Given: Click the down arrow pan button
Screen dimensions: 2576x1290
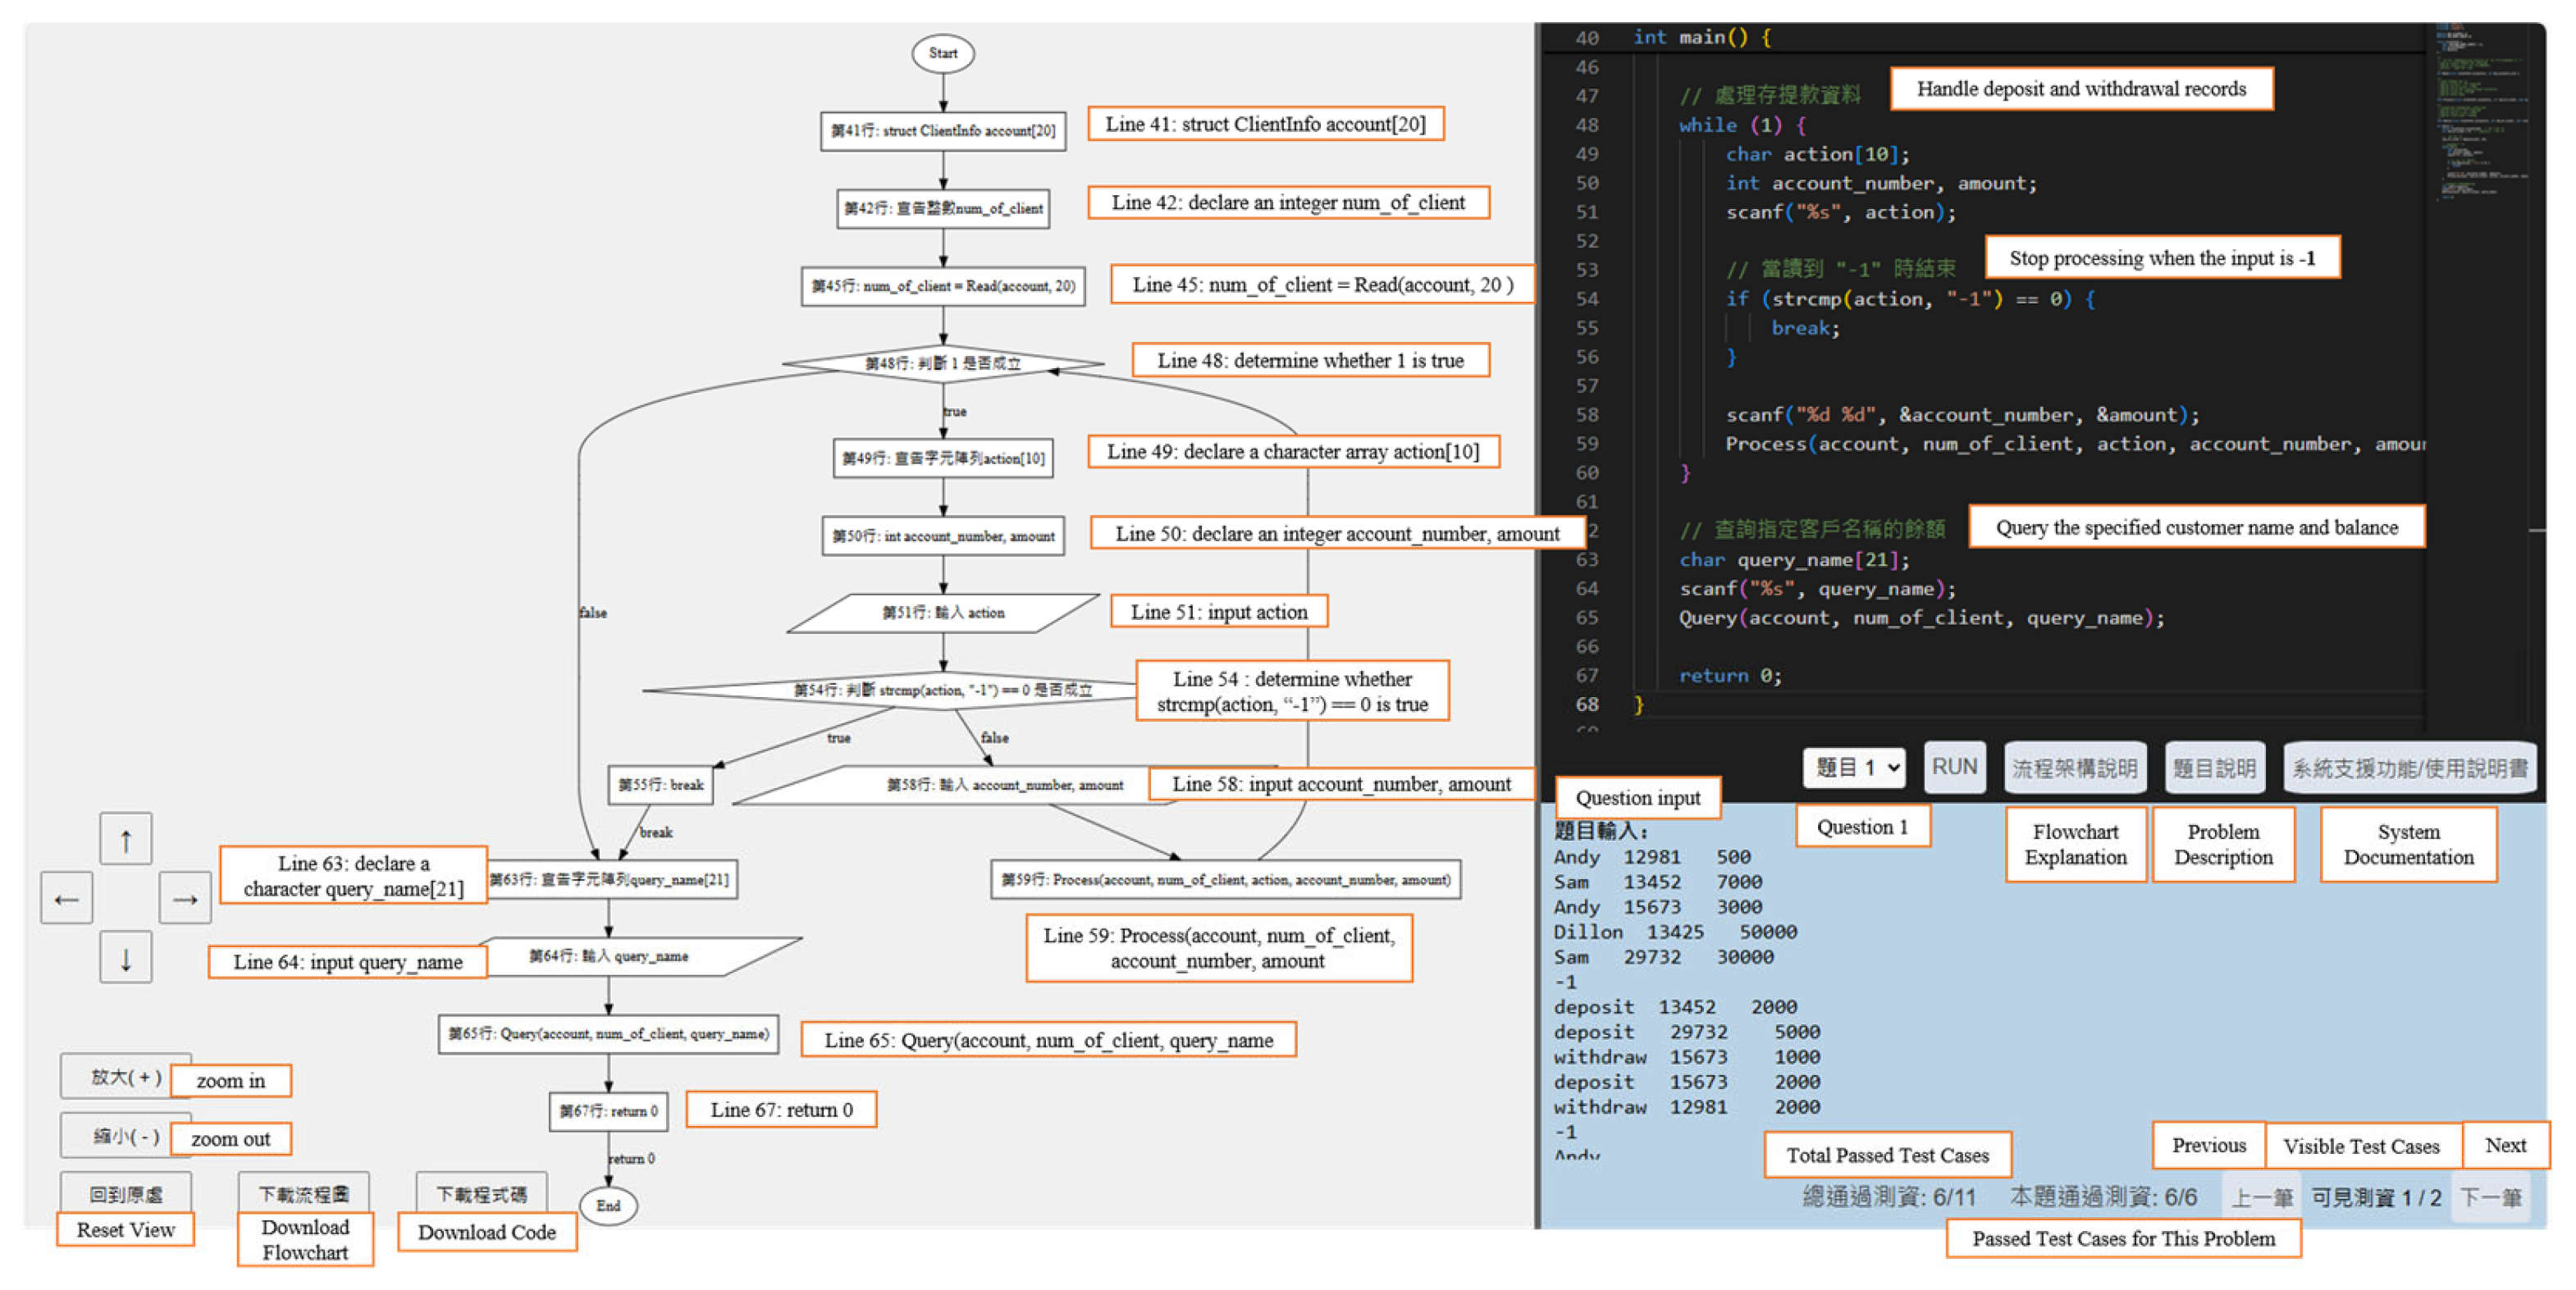Looking at the screenshot, I should [126, 958].
